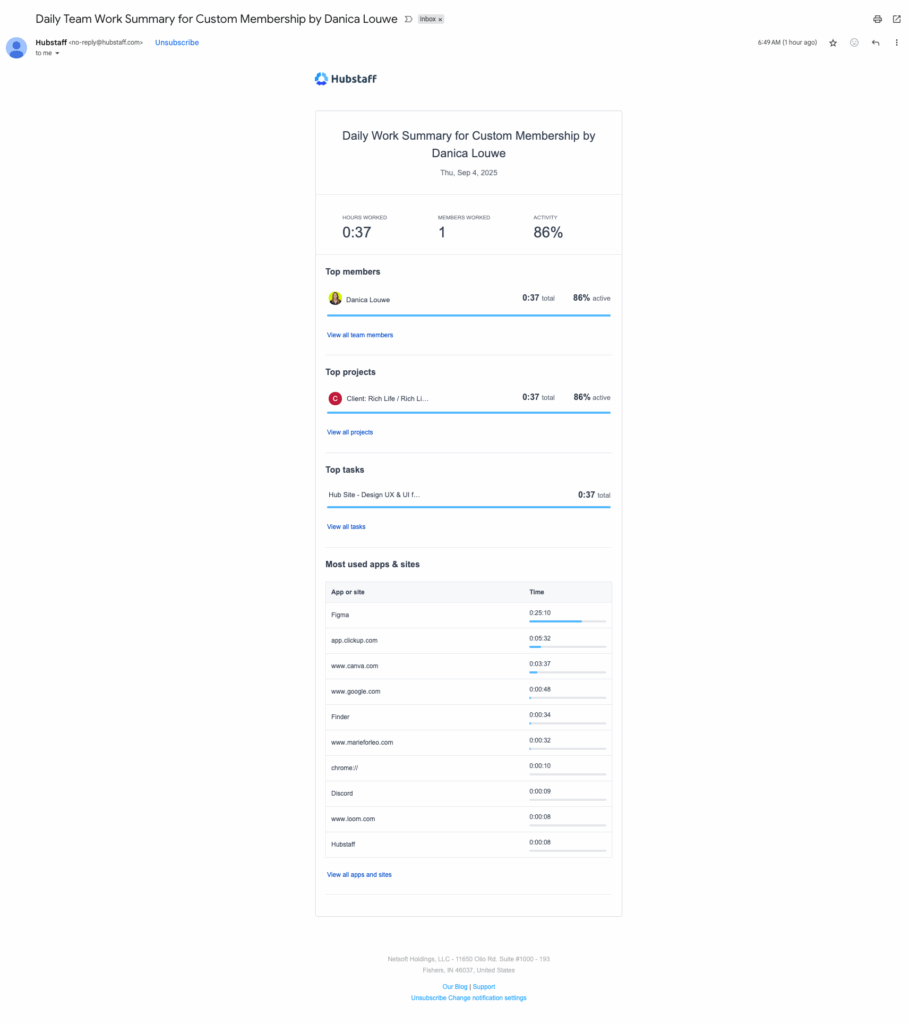Select the Figma row text

tap(340, 615)
